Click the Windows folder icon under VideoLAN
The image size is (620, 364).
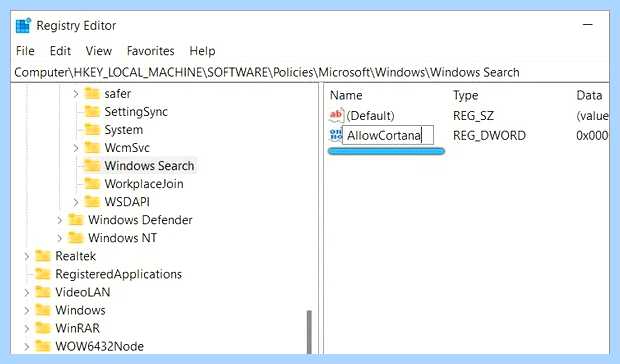43,310
